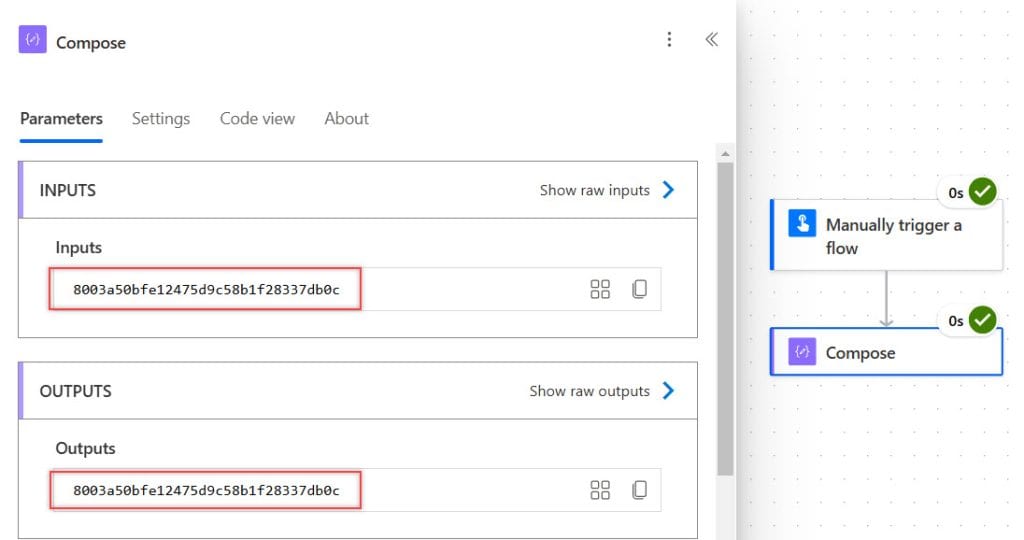The image size is (1024, 540).
Task: Open the three-dot more options menu
Action: pyautogui.click(x=669, y=40)
